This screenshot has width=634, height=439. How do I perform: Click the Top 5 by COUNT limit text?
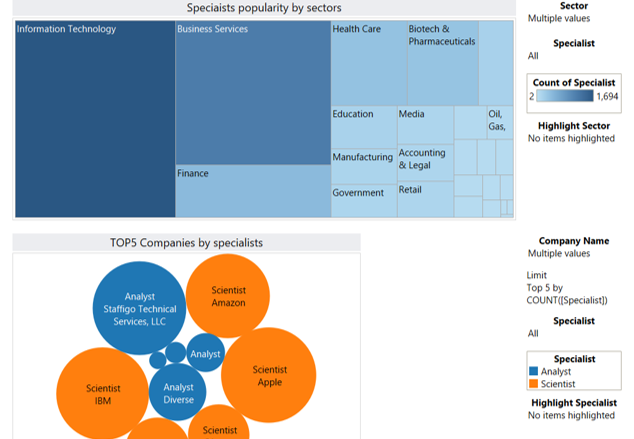coord(567,294)
